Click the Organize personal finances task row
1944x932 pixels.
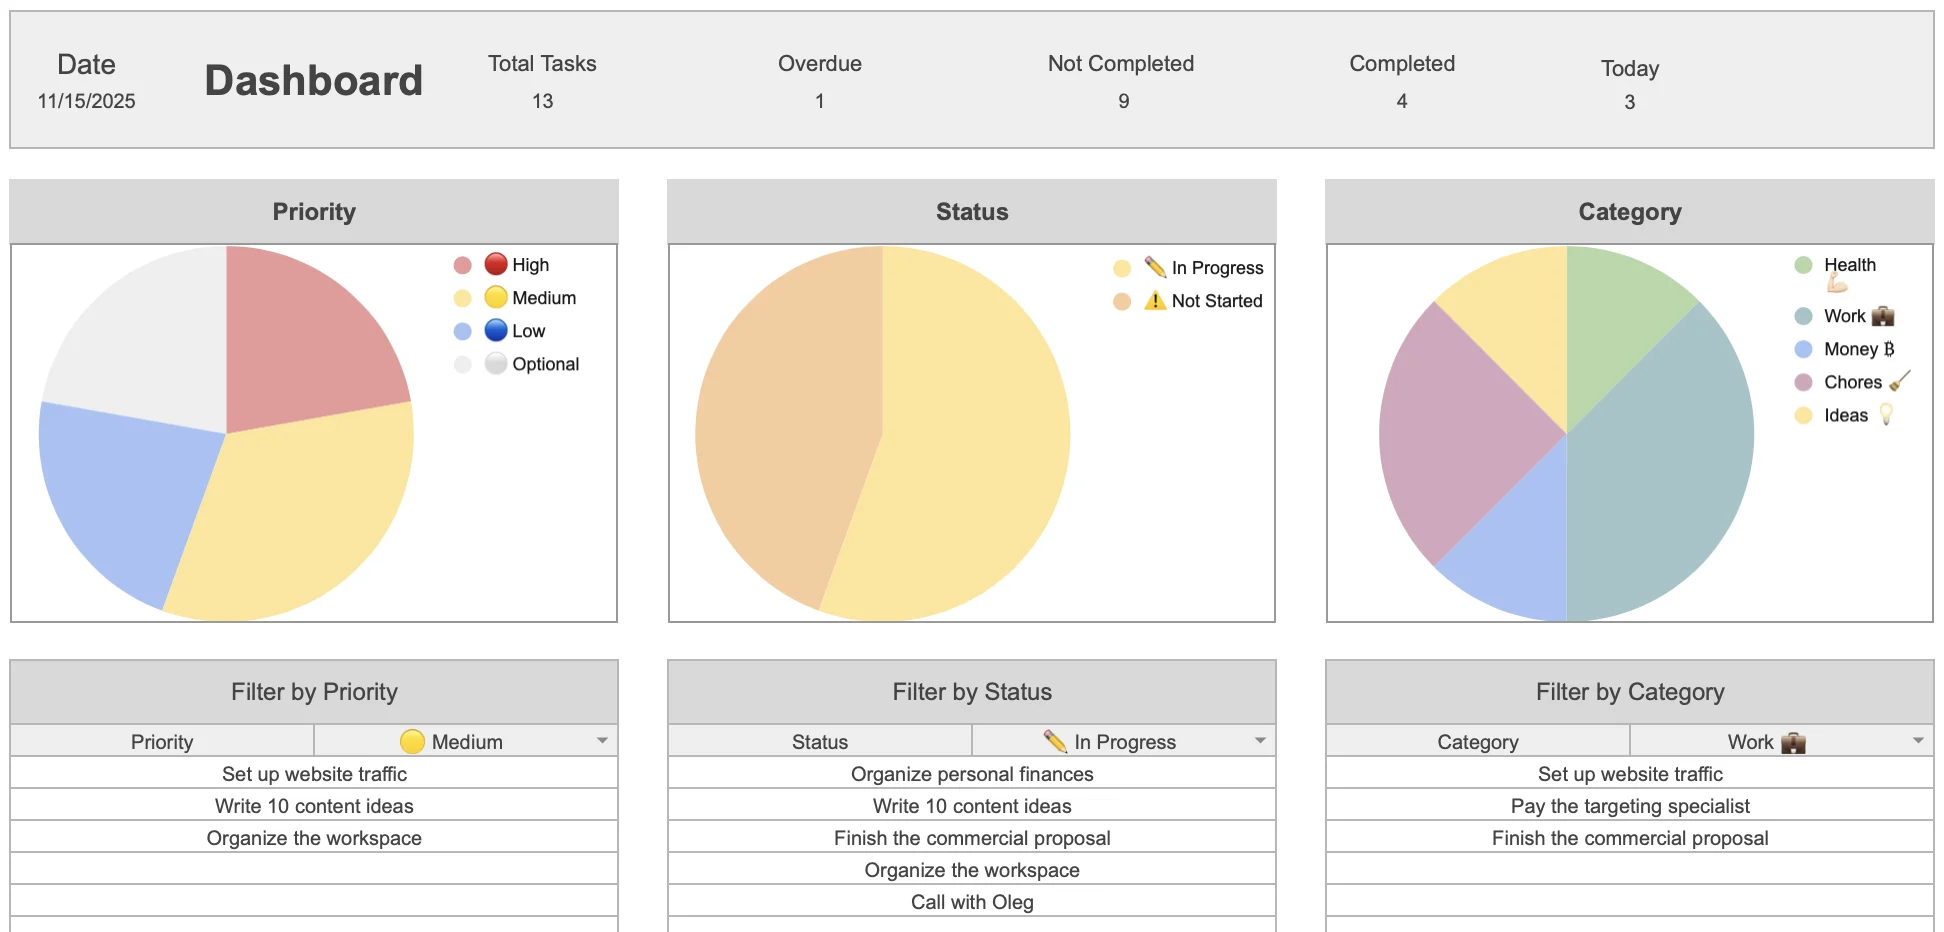[x=972, y=774]
